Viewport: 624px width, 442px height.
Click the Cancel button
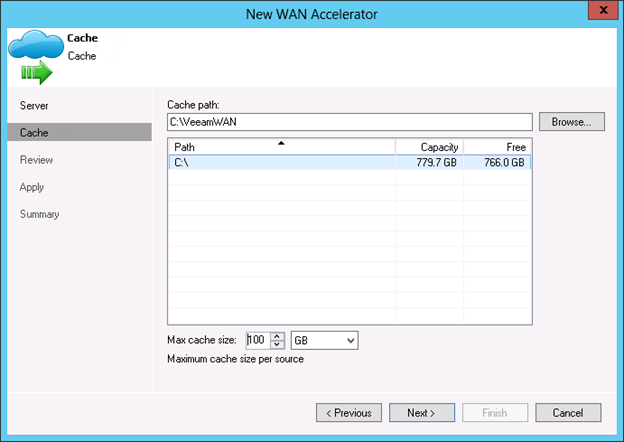(x=568, y=413)
